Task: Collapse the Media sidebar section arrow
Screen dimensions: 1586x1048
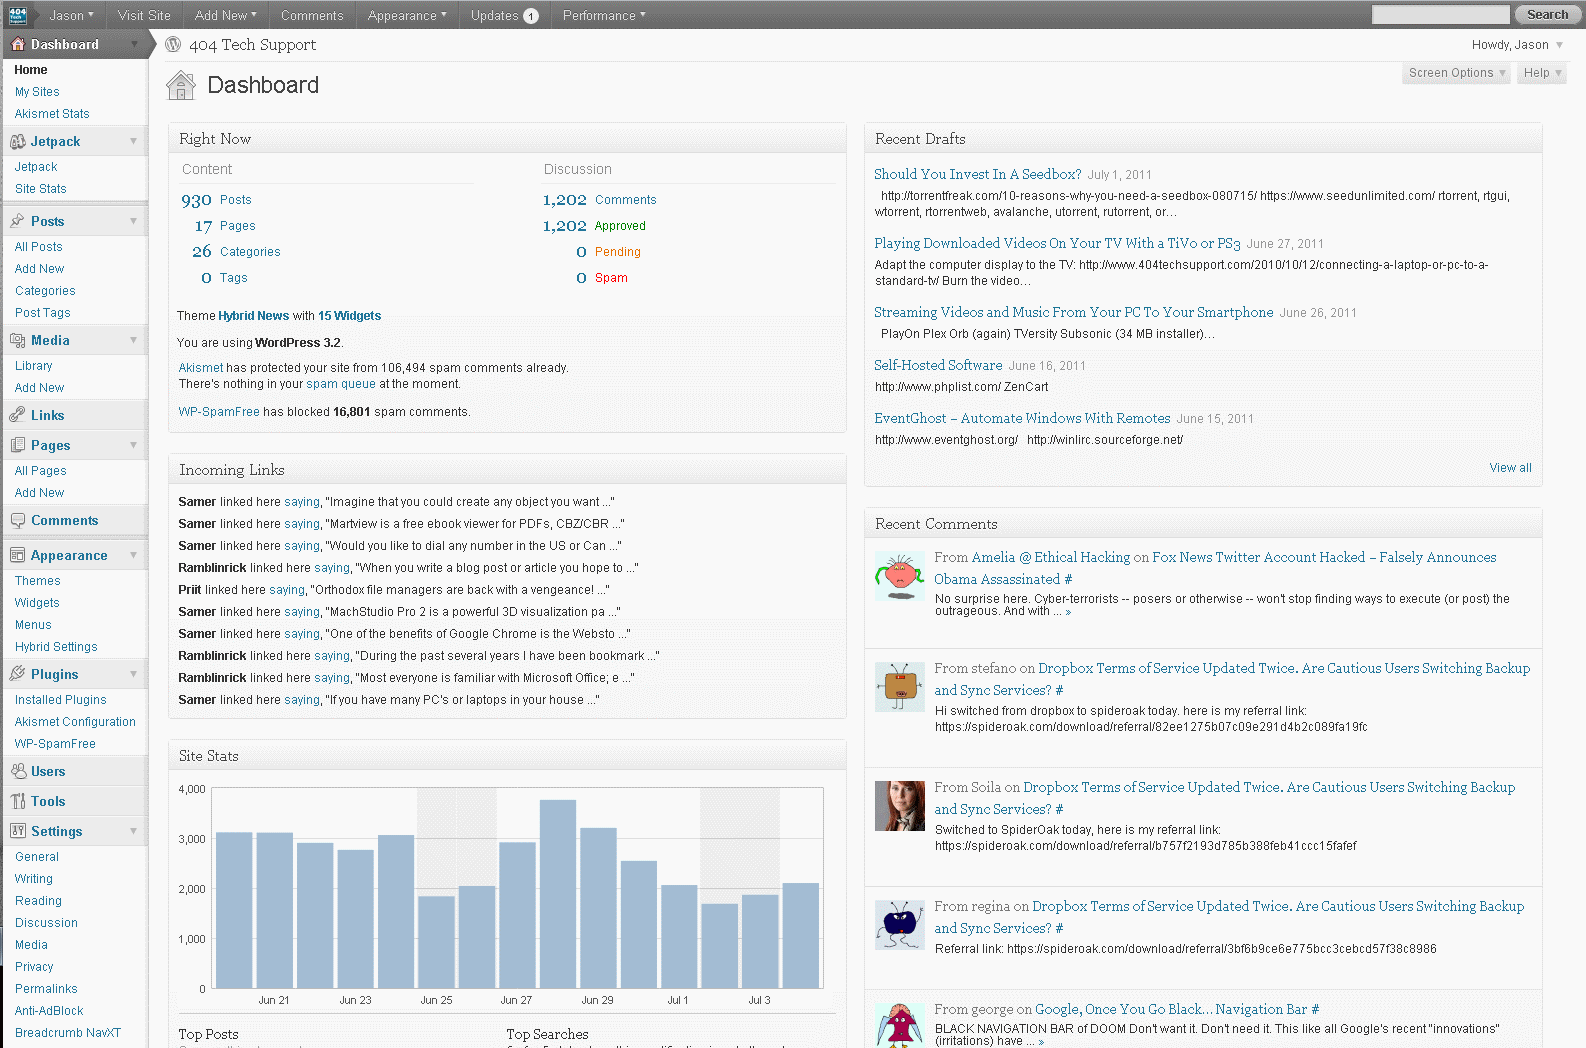Action: click(x=133, y=340)
